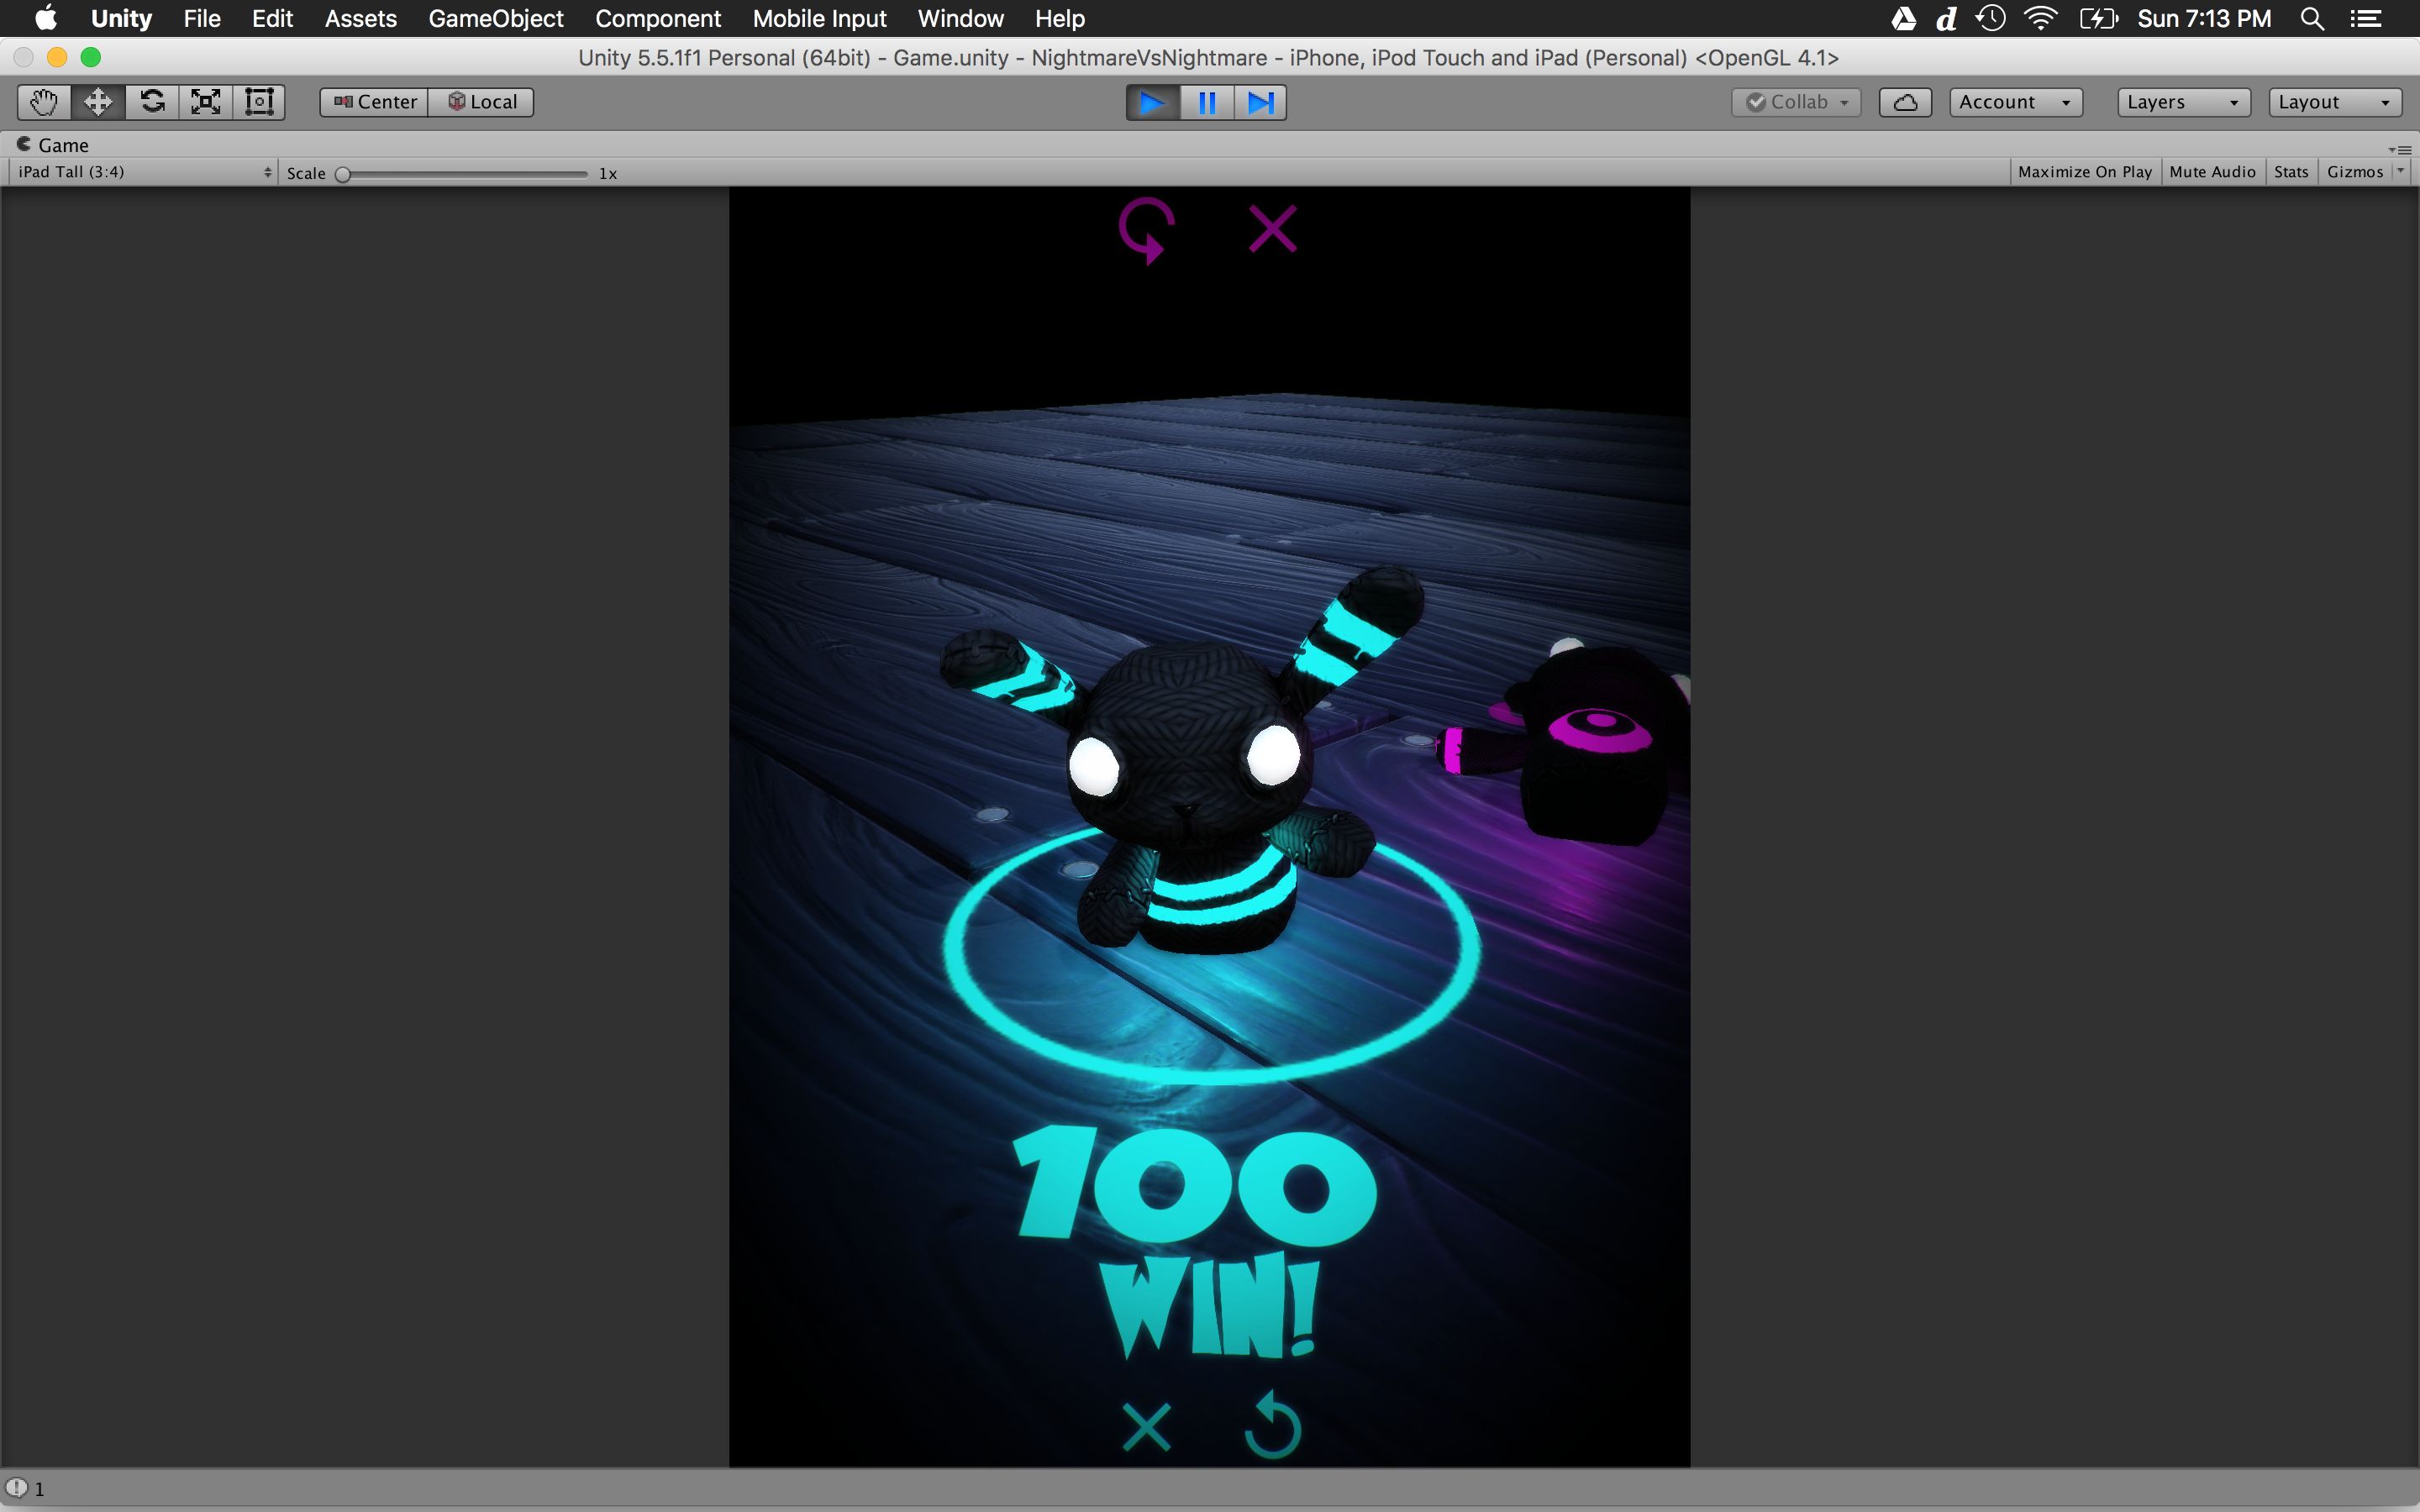Open the GameObject menu

pos(495,18)
